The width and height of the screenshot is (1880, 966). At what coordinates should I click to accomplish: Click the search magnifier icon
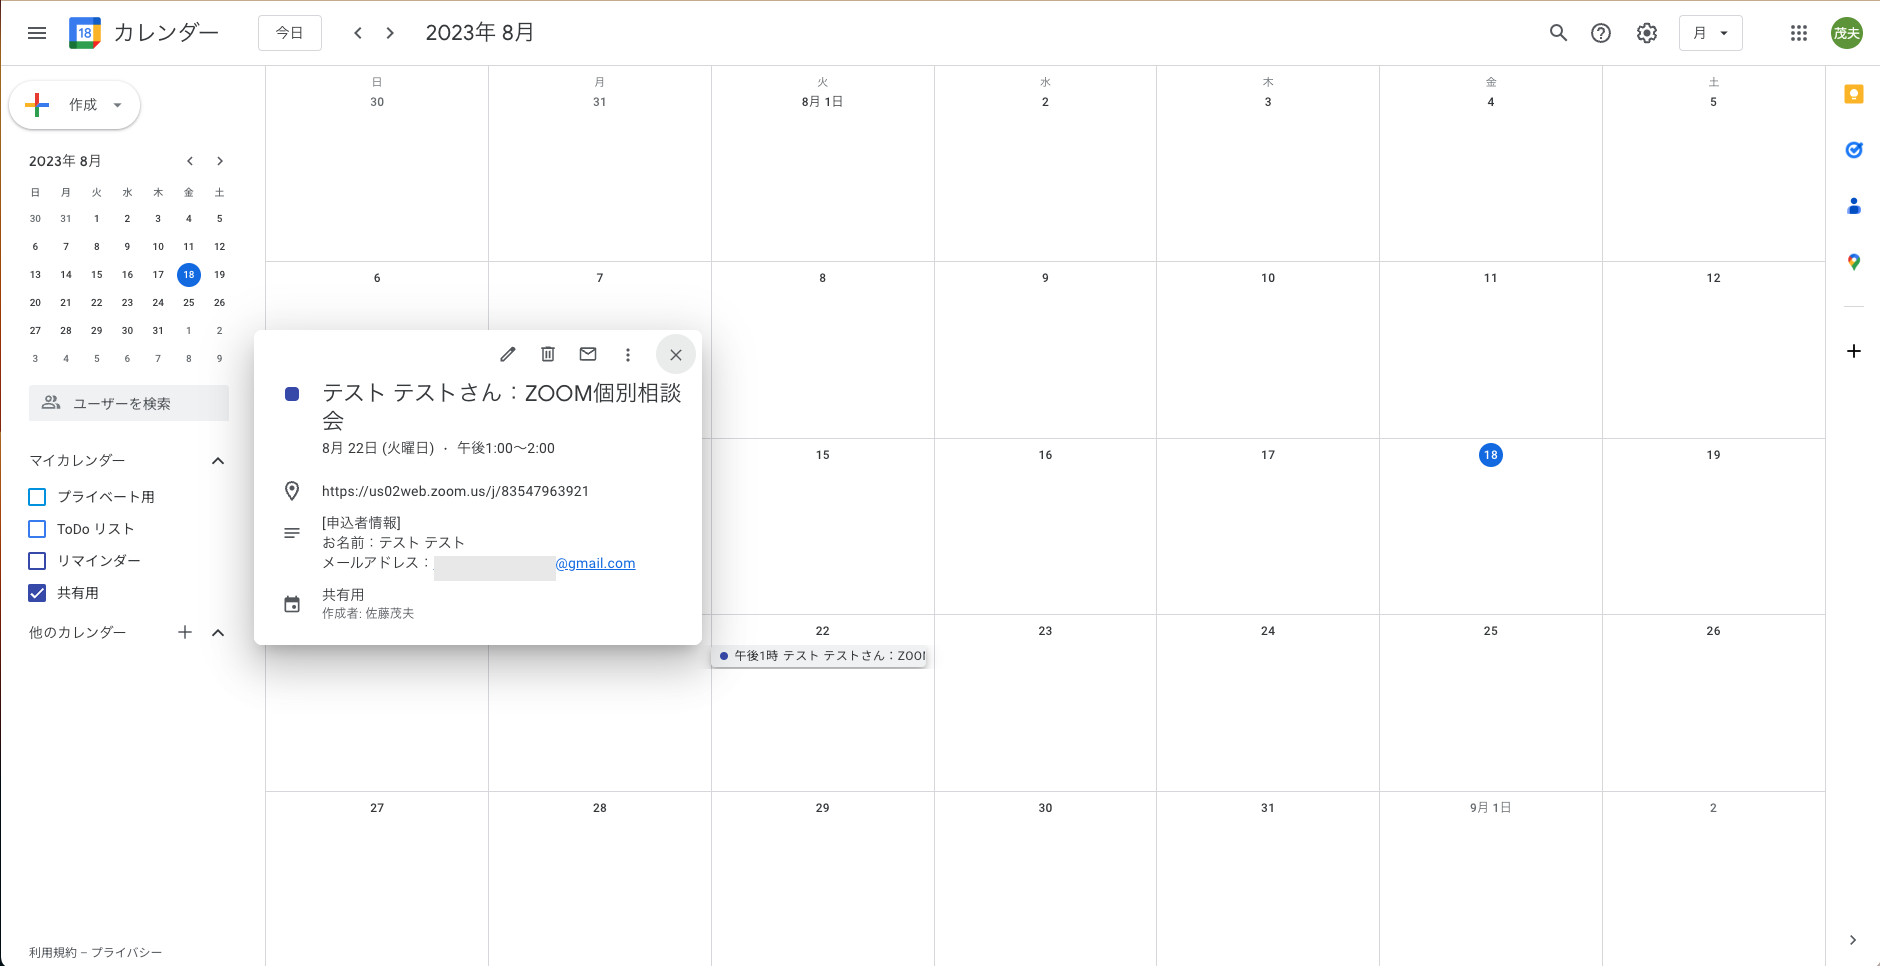1558,33
